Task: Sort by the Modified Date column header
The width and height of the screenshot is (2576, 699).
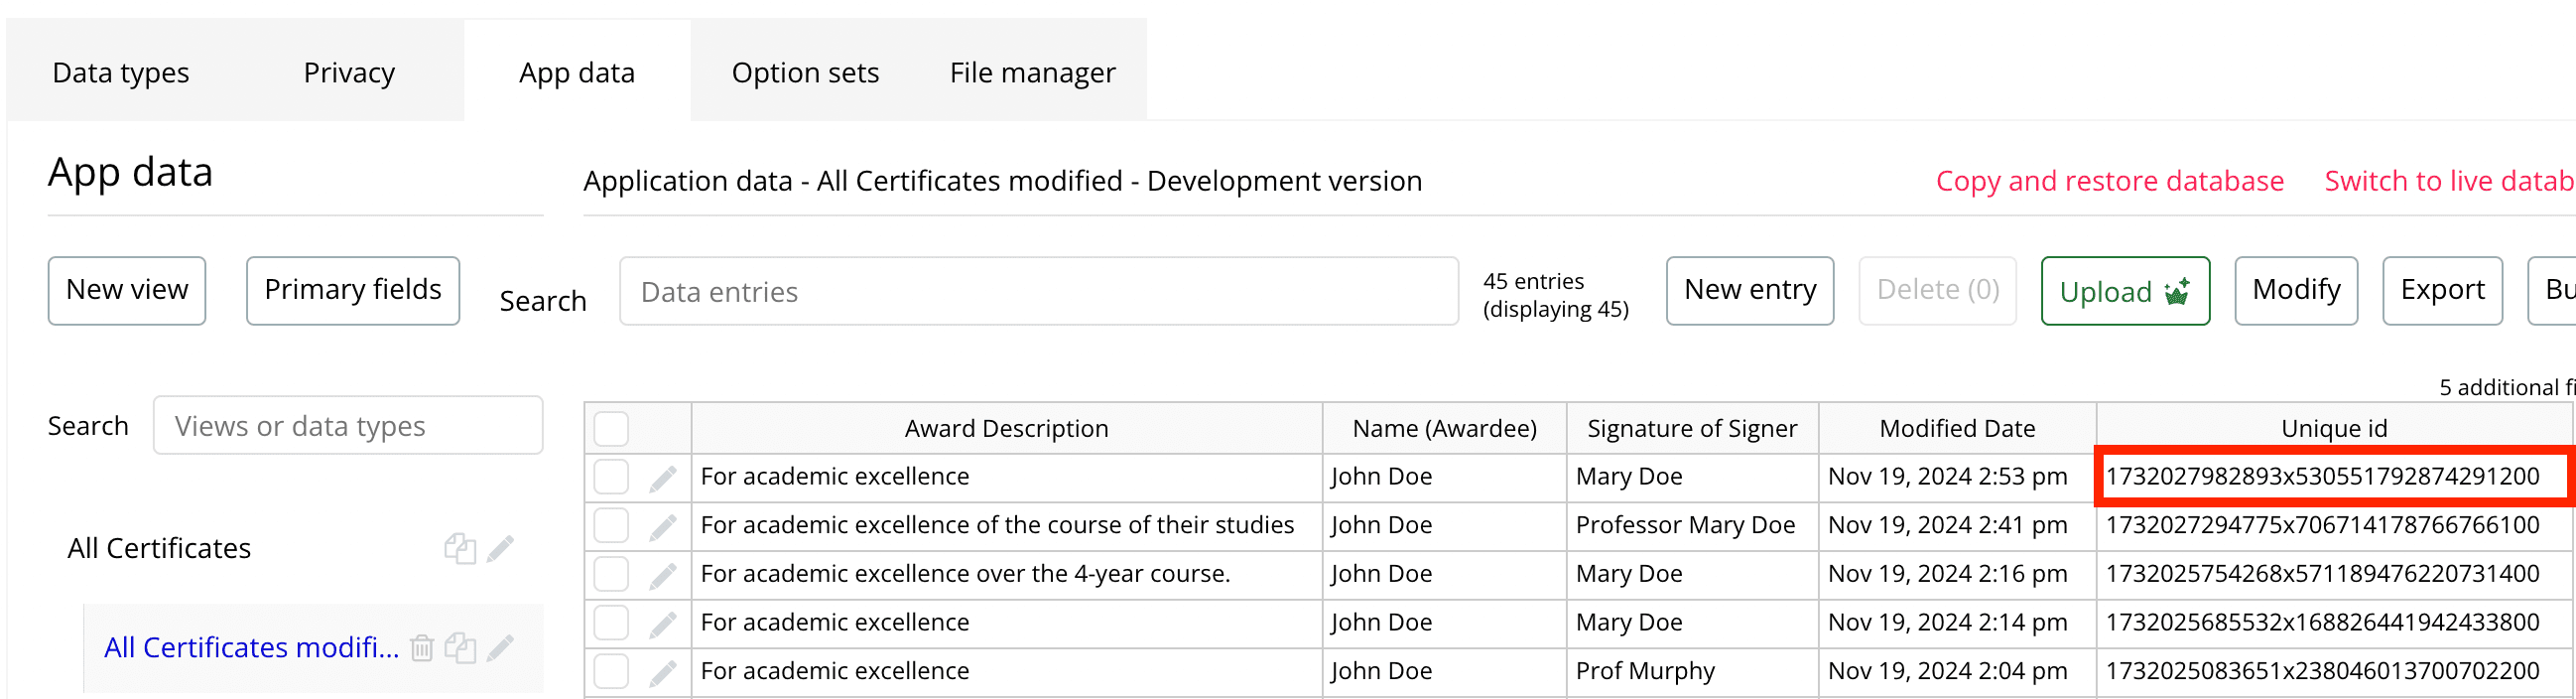Action: click(x=1956, y=429)
